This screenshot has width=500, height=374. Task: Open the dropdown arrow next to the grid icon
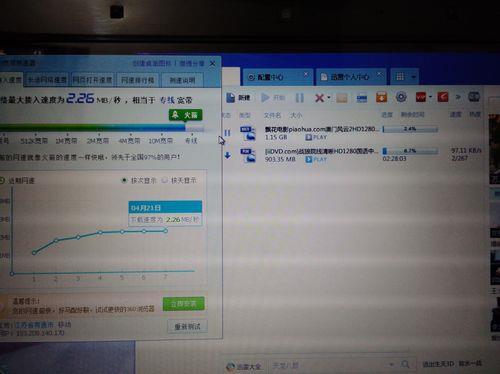tap(413, 77)
